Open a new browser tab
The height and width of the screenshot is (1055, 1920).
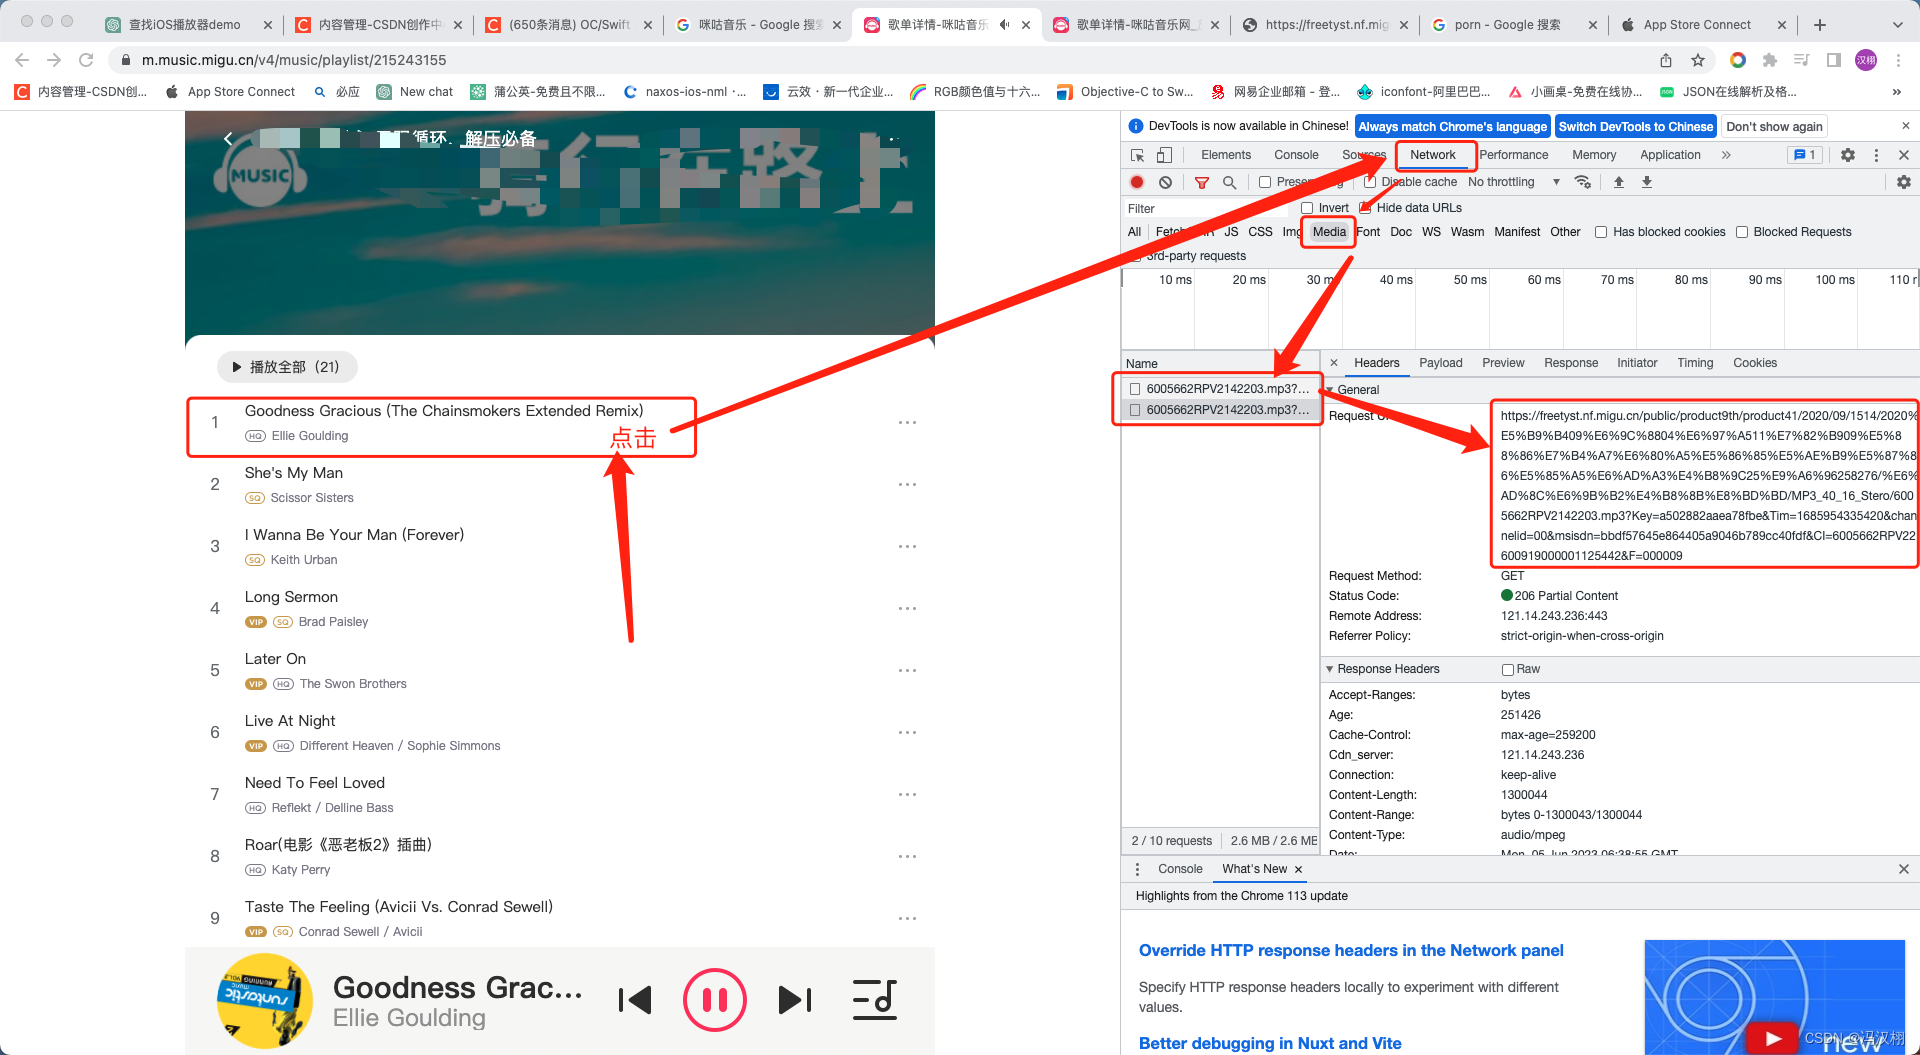(1820, 25)
